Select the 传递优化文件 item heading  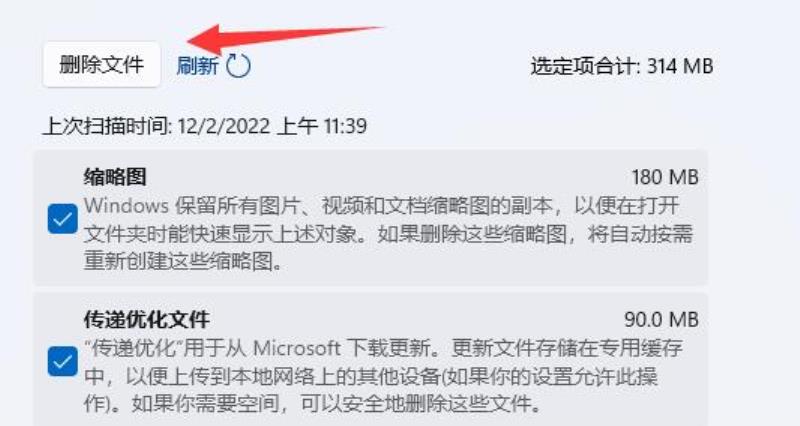pyautogui.click(x=146, y=319)
